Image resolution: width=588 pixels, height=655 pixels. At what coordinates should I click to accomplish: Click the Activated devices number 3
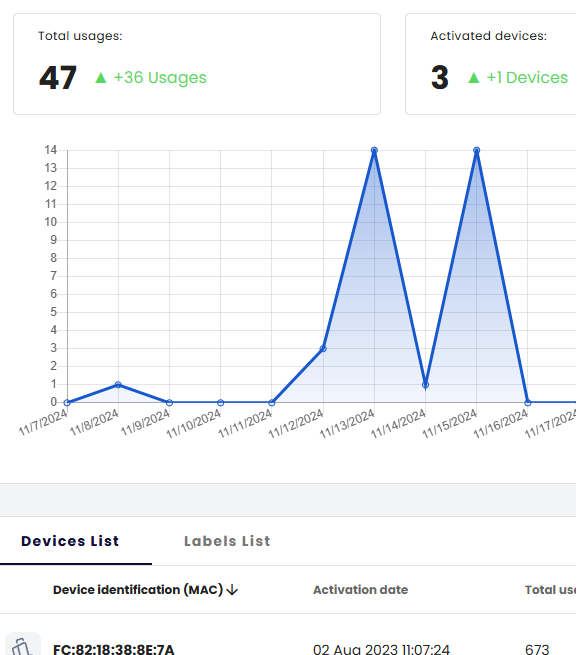[x=440, y=78]
